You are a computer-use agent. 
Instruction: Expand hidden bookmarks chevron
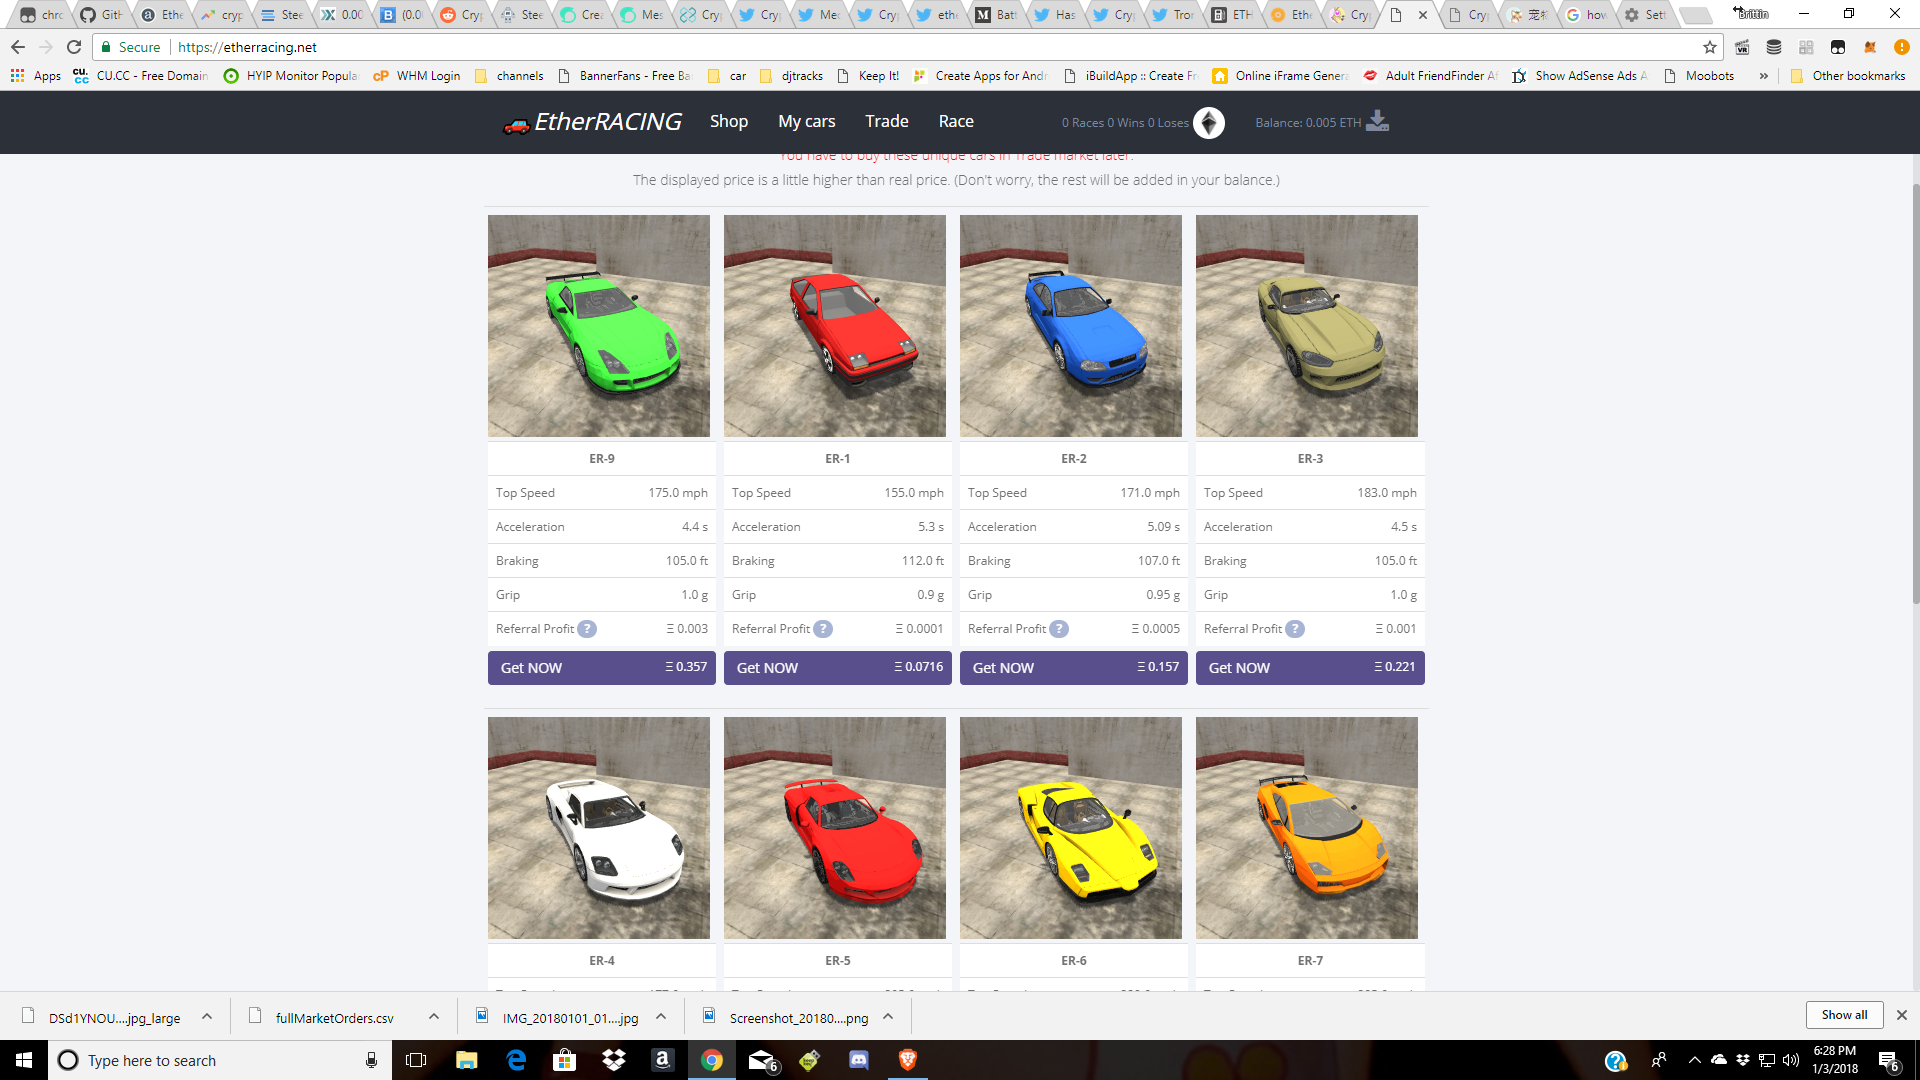coord(1764,76)
